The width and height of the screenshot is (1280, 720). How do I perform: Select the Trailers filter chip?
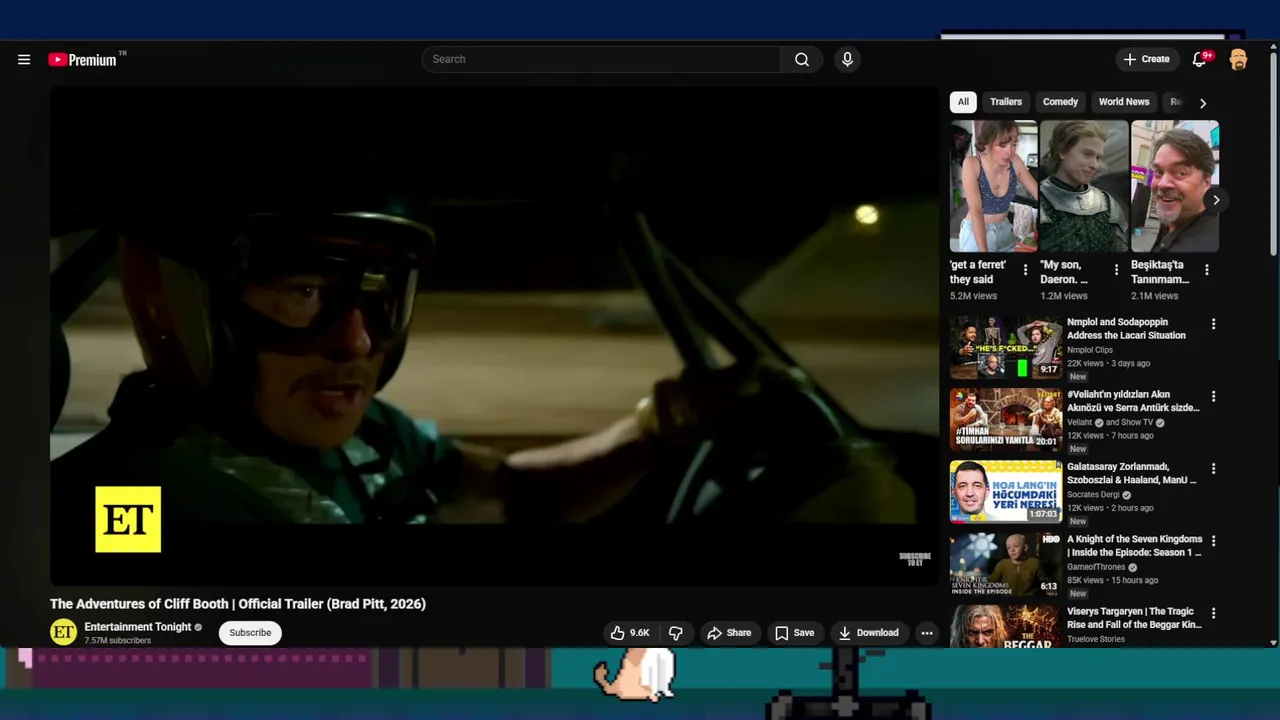click(1006, 102)
